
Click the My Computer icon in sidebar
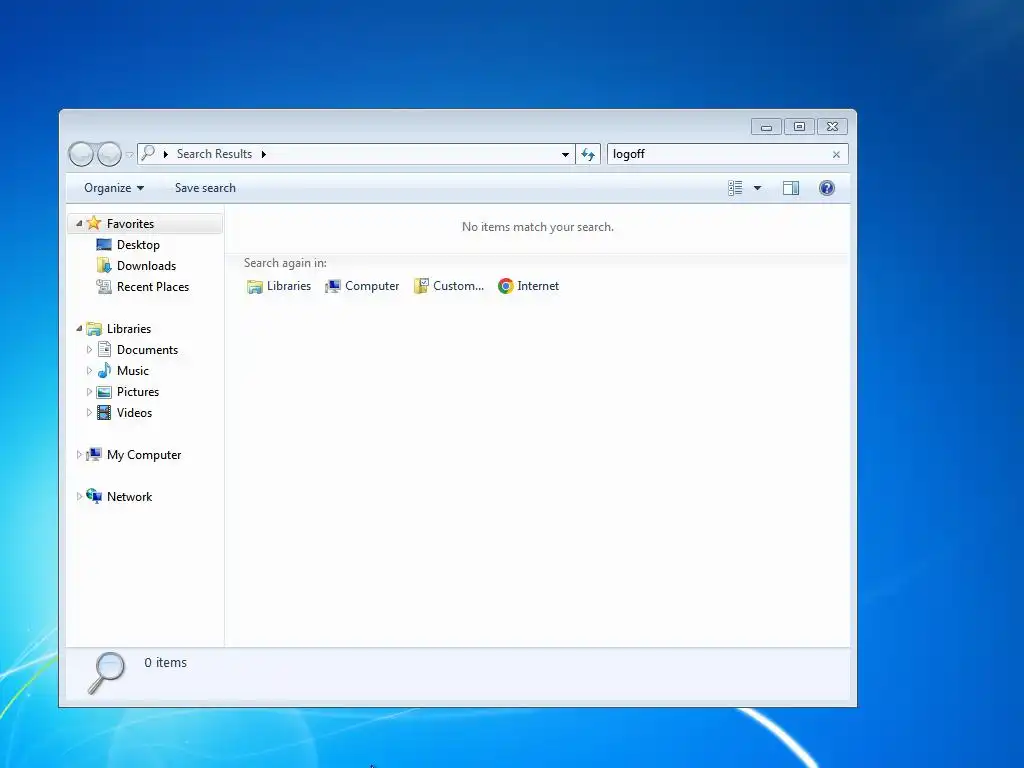click(94, 454)
